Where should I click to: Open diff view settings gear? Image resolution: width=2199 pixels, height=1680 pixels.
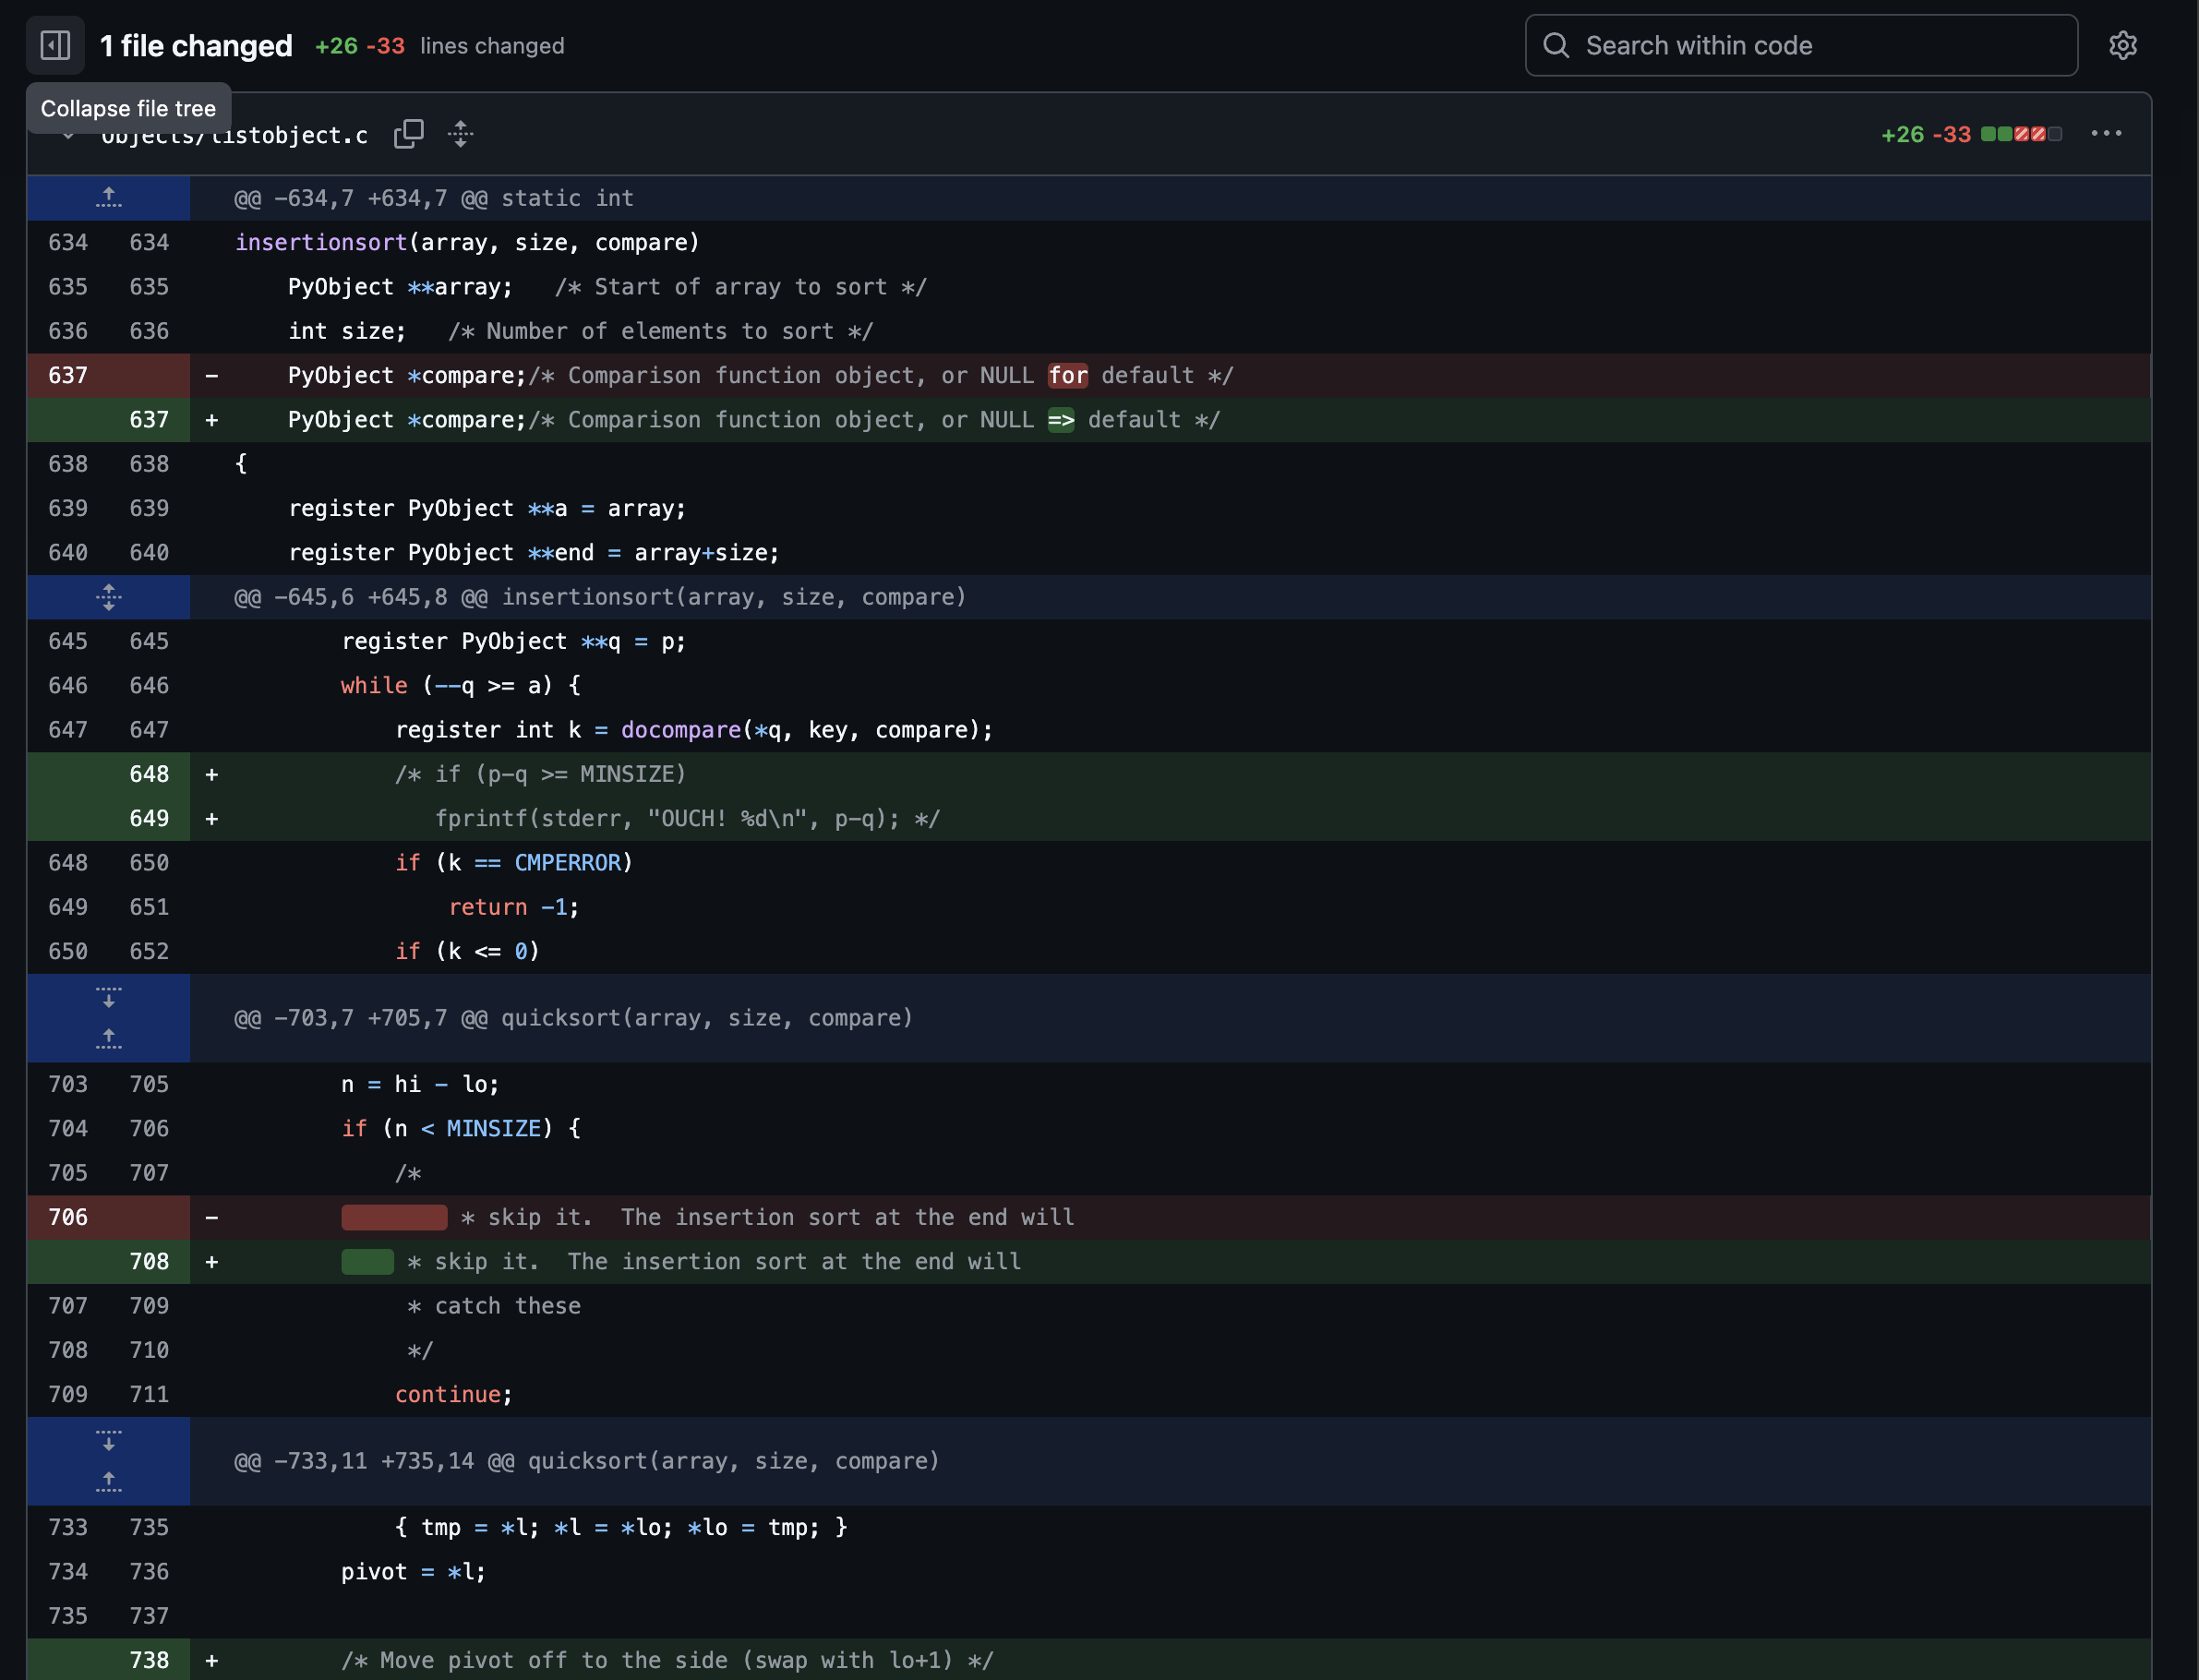2122,45
